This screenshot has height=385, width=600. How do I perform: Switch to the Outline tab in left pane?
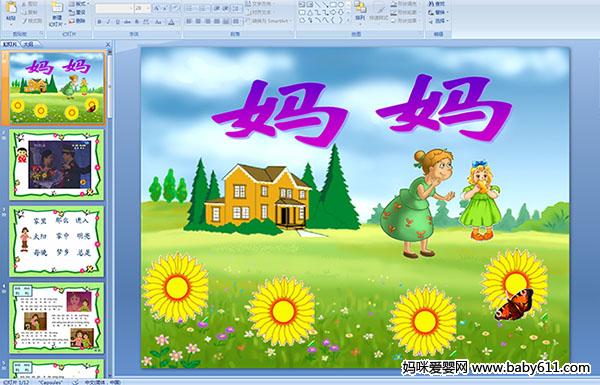pos(28,44)
